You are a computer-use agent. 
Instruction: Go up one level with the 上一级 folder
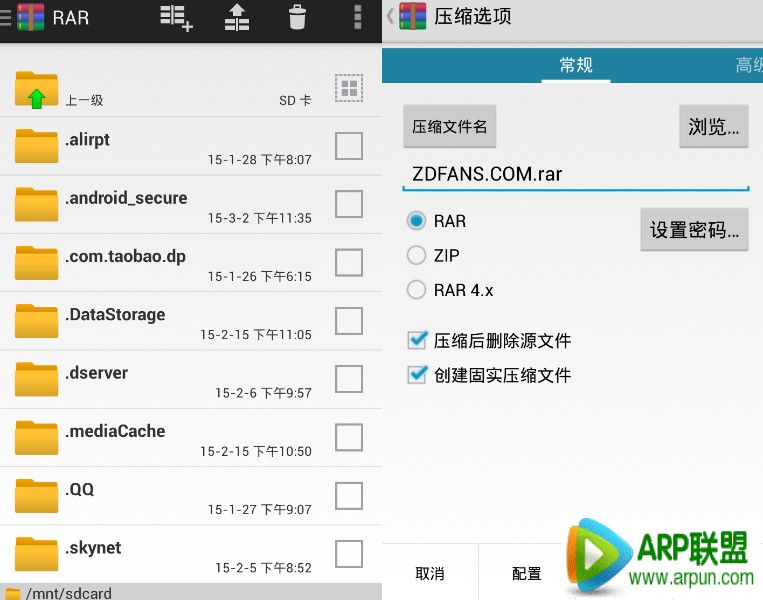(36, 90)
